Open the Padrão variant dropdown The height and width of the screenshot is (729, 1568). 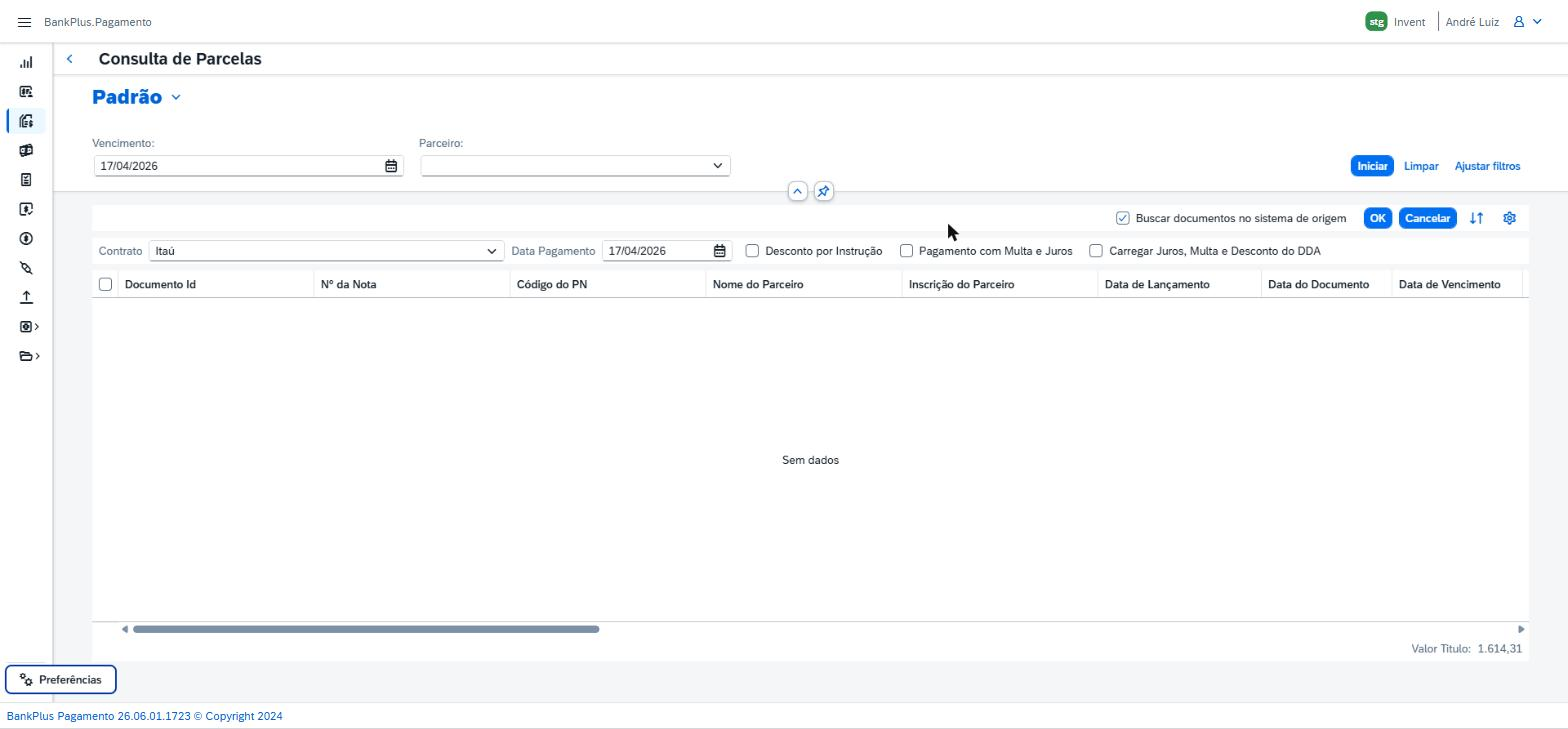point(176,97)
